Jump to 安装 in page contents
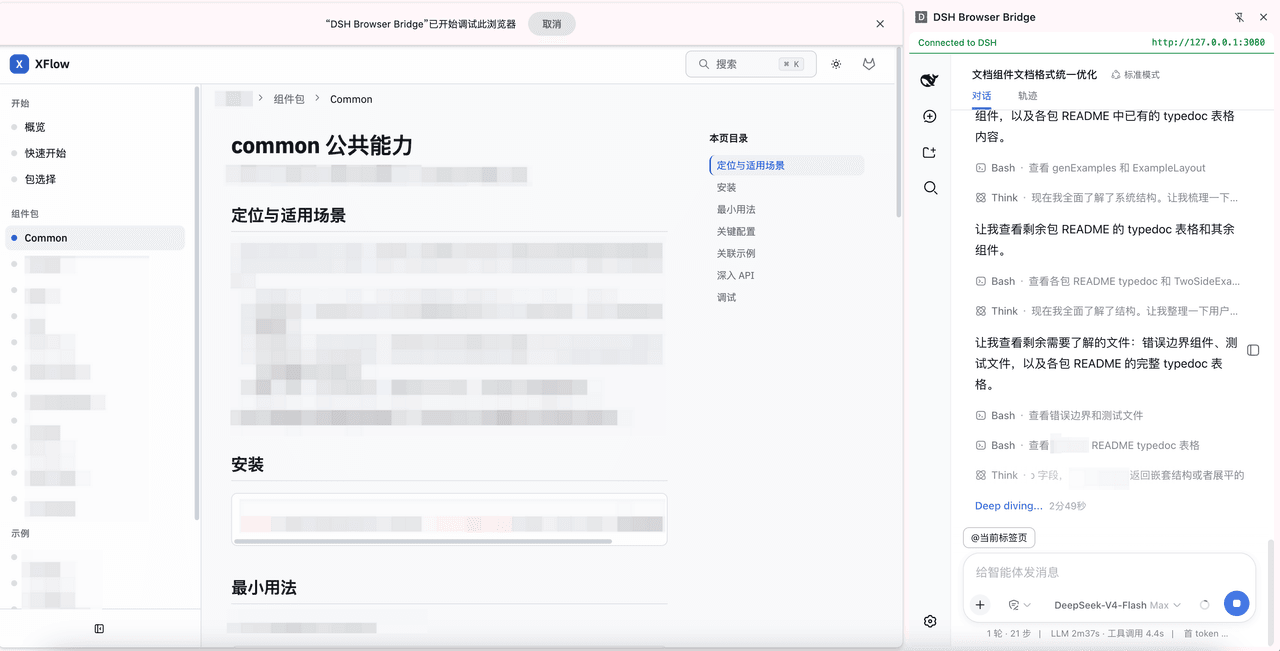1280x651 pixels. pos(726,187)
